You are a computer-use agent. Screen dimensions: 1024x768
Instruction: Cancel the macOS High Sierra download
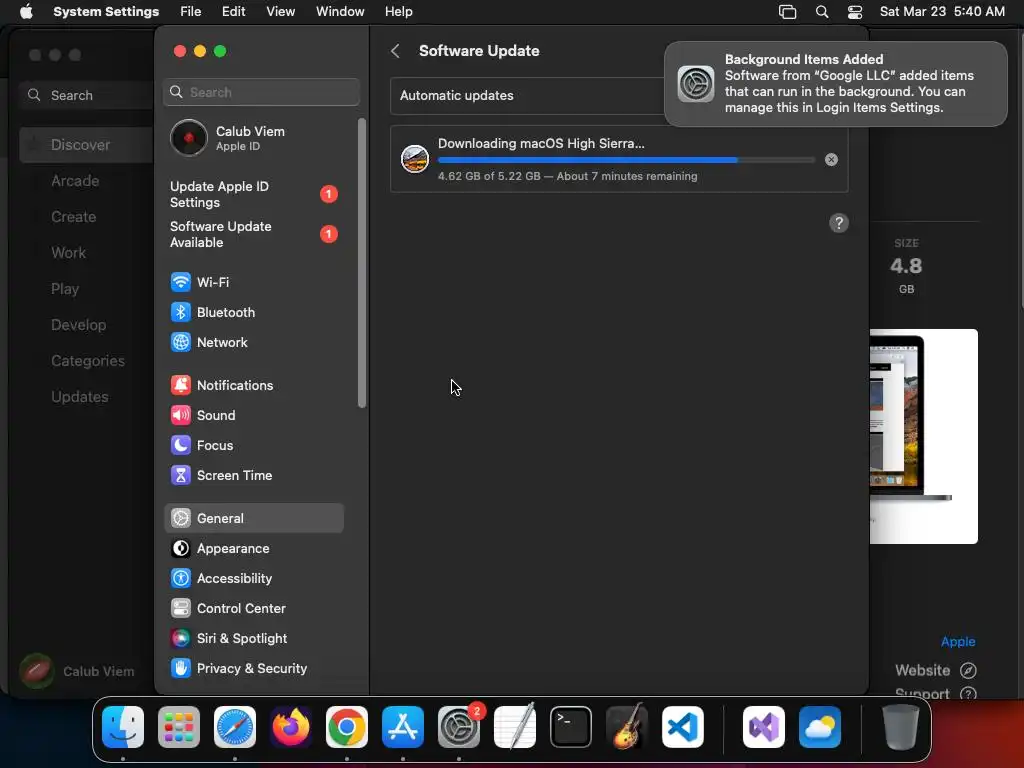coord(831,159)
